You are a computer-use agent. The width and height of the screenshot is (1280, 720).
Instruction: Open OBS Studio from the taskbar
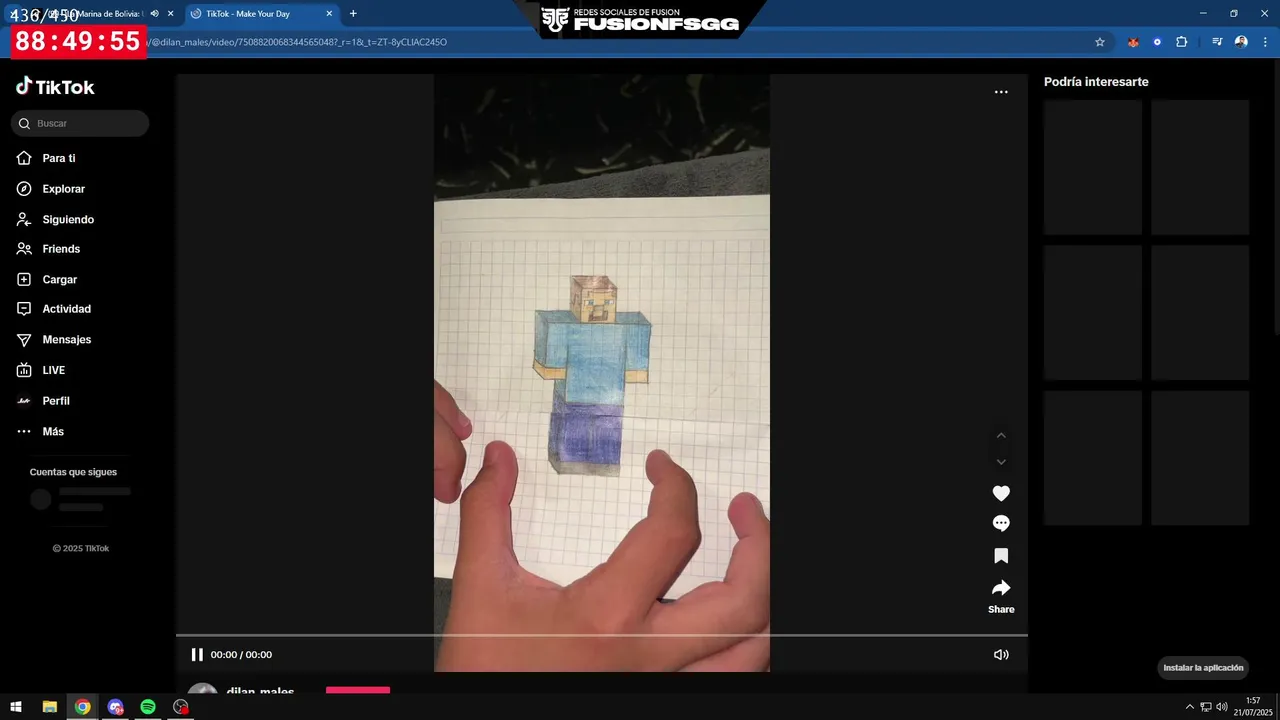coord(181,707)
